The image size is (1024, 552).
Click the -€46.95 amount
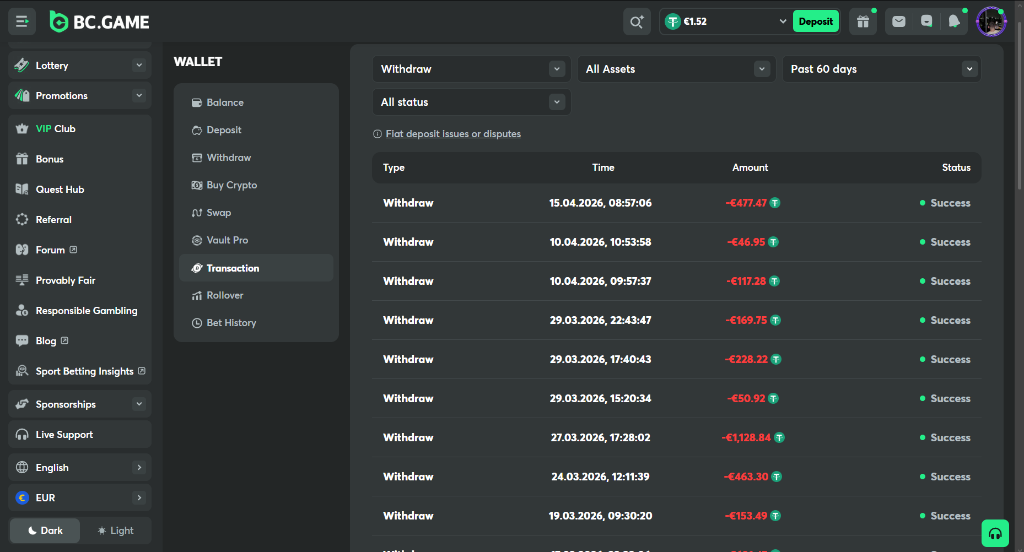click(x=746, y=242)
